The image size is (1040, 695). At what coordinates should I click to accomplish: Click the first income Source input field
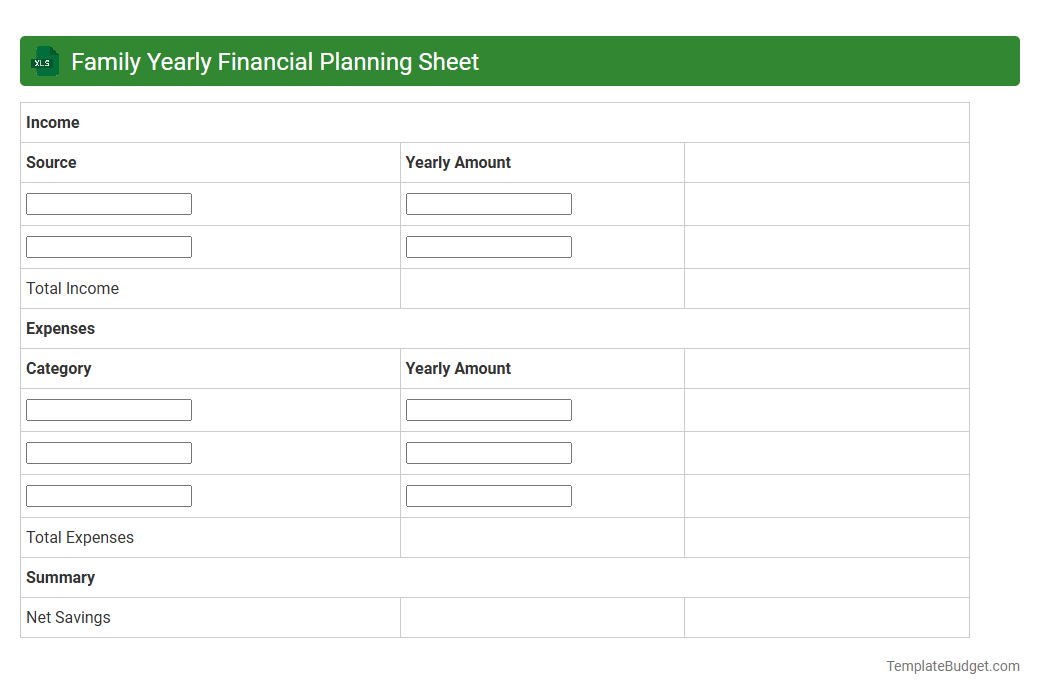pos(108,203)
